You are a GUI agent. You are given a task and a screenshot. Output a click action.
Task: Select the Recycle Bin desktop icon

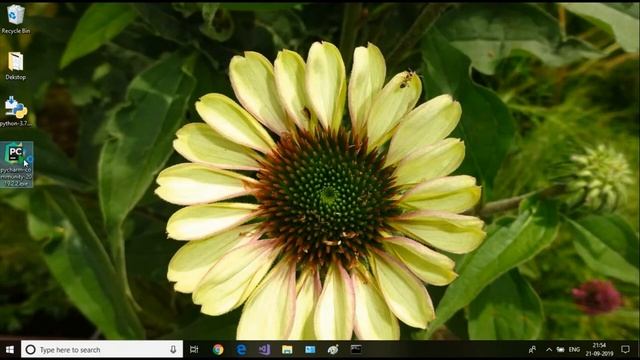point(16,19)
